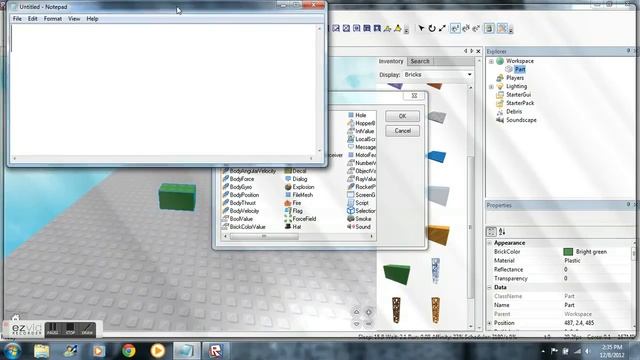
Task: Click the Alphabetical sort button in Properties
Action: [x=502, y=232]
